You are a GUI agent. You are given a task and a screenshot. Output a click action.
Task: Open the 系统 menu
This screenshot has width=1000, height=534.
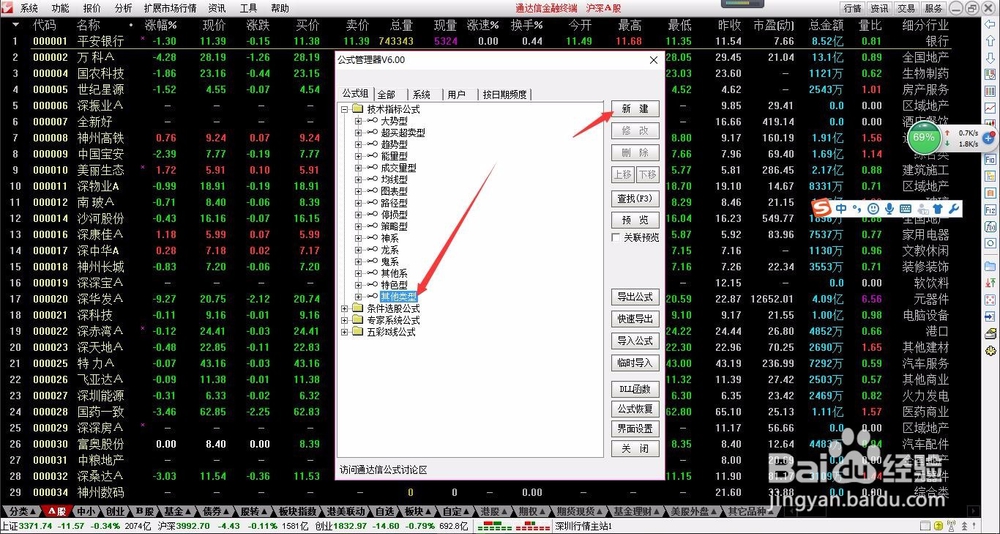28,8
